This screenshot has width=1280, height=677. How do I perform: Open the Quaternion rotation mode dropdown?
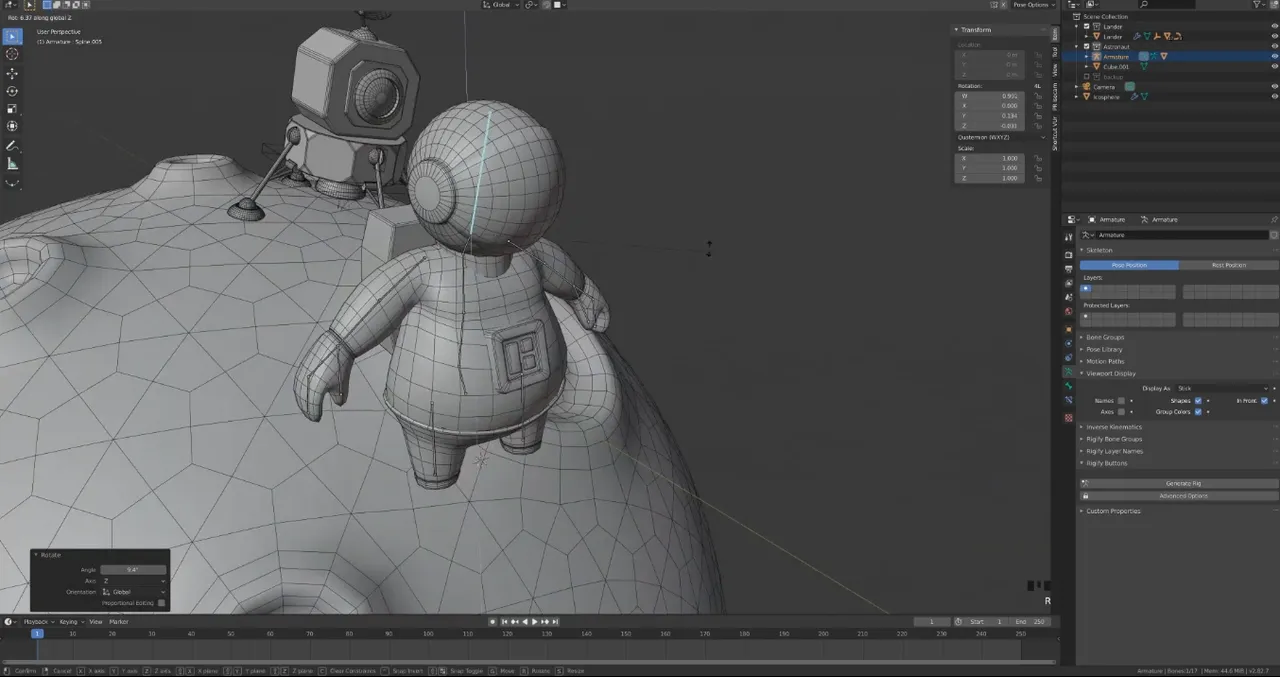tap(1002, 137)
